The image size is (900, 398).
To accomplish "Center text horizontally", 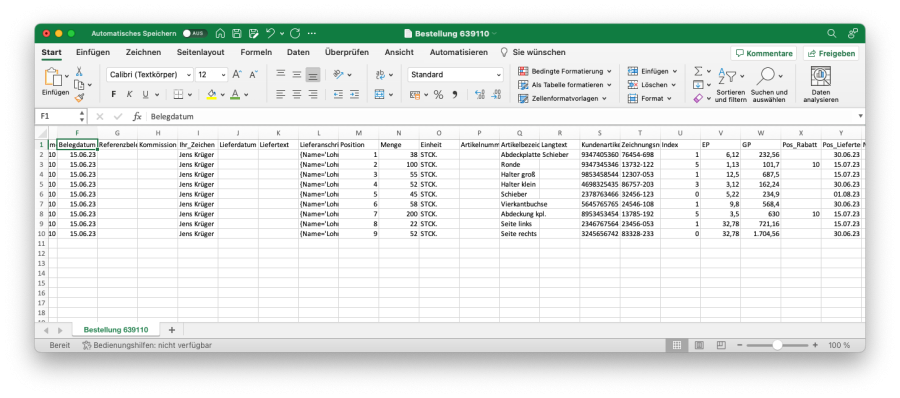I will (x=297, y=94).
